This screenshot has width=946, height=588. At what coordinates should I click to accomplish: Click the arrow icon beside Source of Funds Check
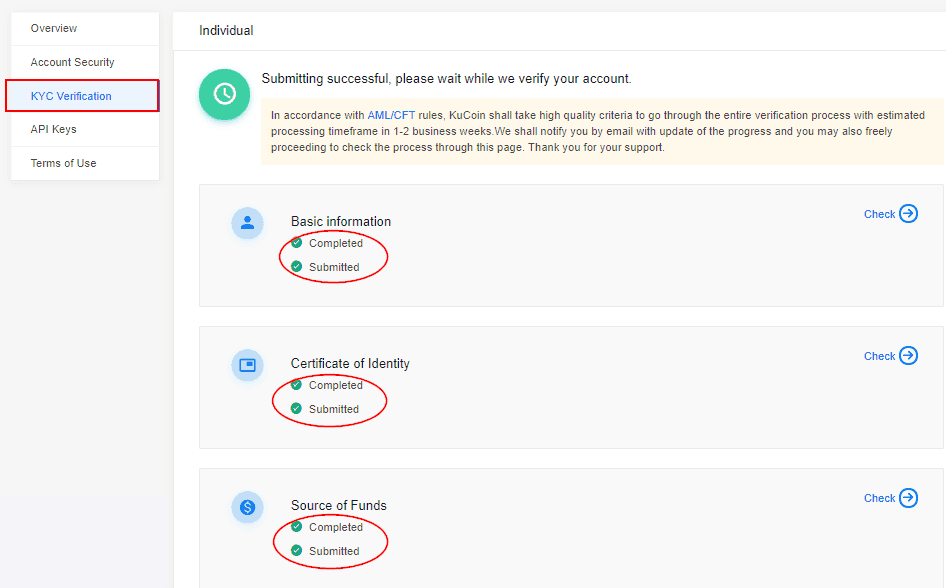[x=908, y=497]
